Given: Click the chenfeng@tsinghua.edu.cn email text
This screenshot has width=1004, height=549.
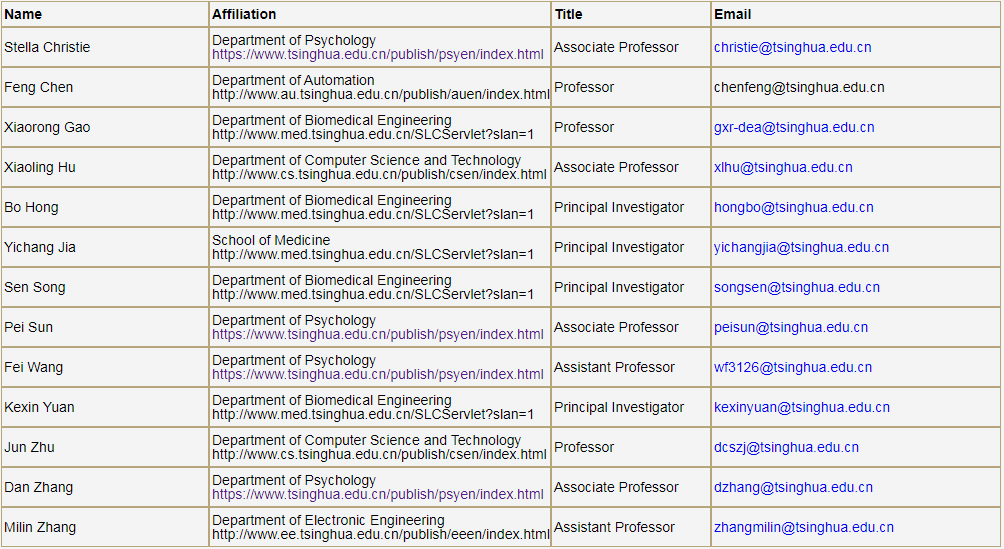Looking at the screenshot, I should click(798, 88).
